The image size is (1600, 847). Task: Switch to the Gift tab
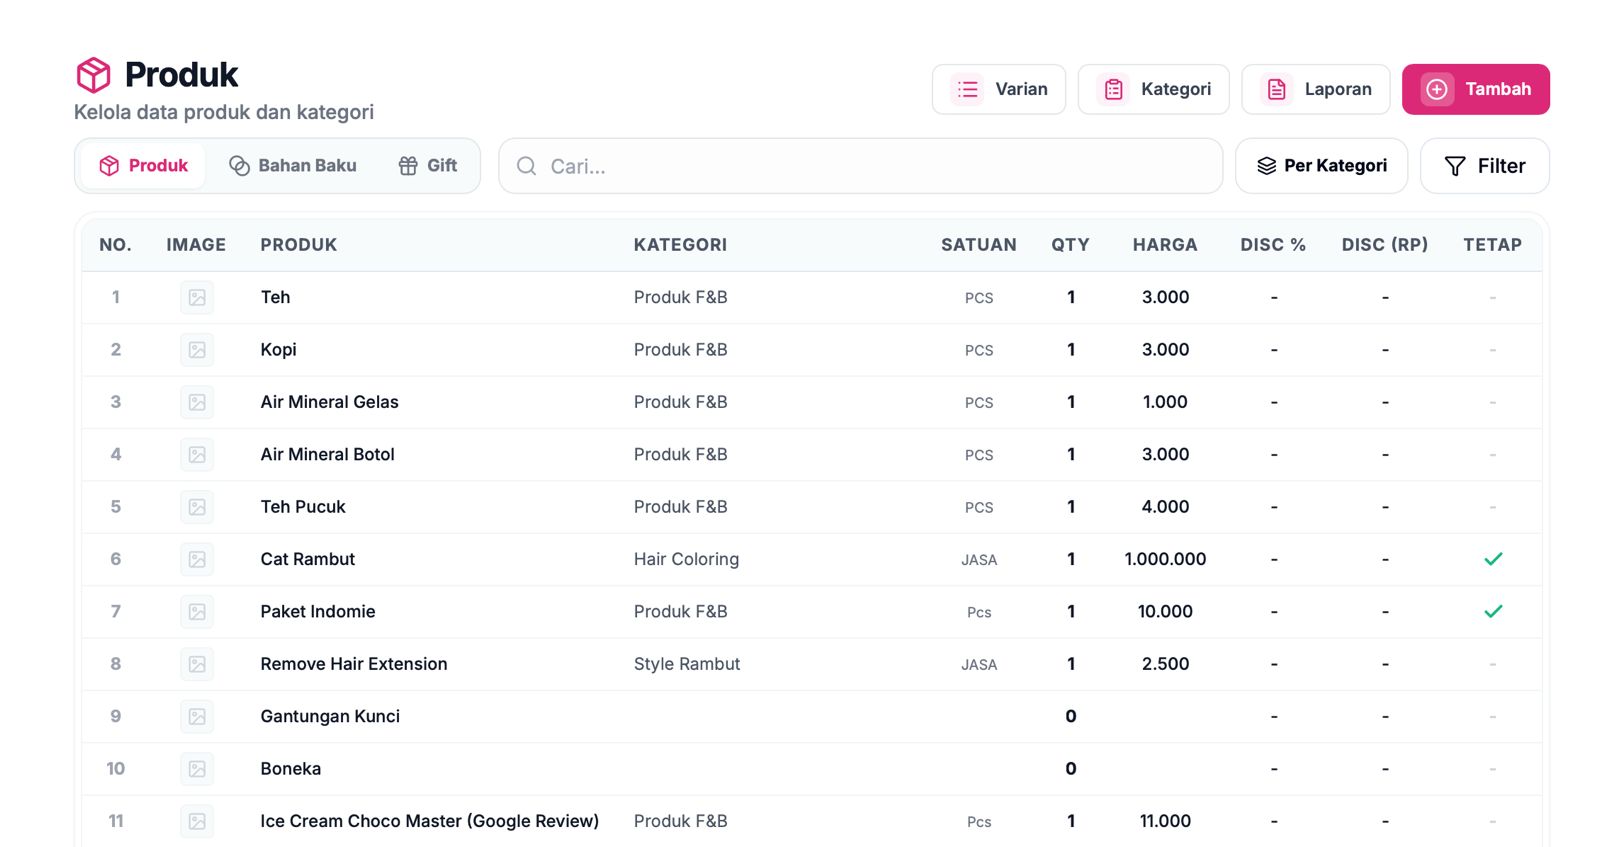click(428, 166)
